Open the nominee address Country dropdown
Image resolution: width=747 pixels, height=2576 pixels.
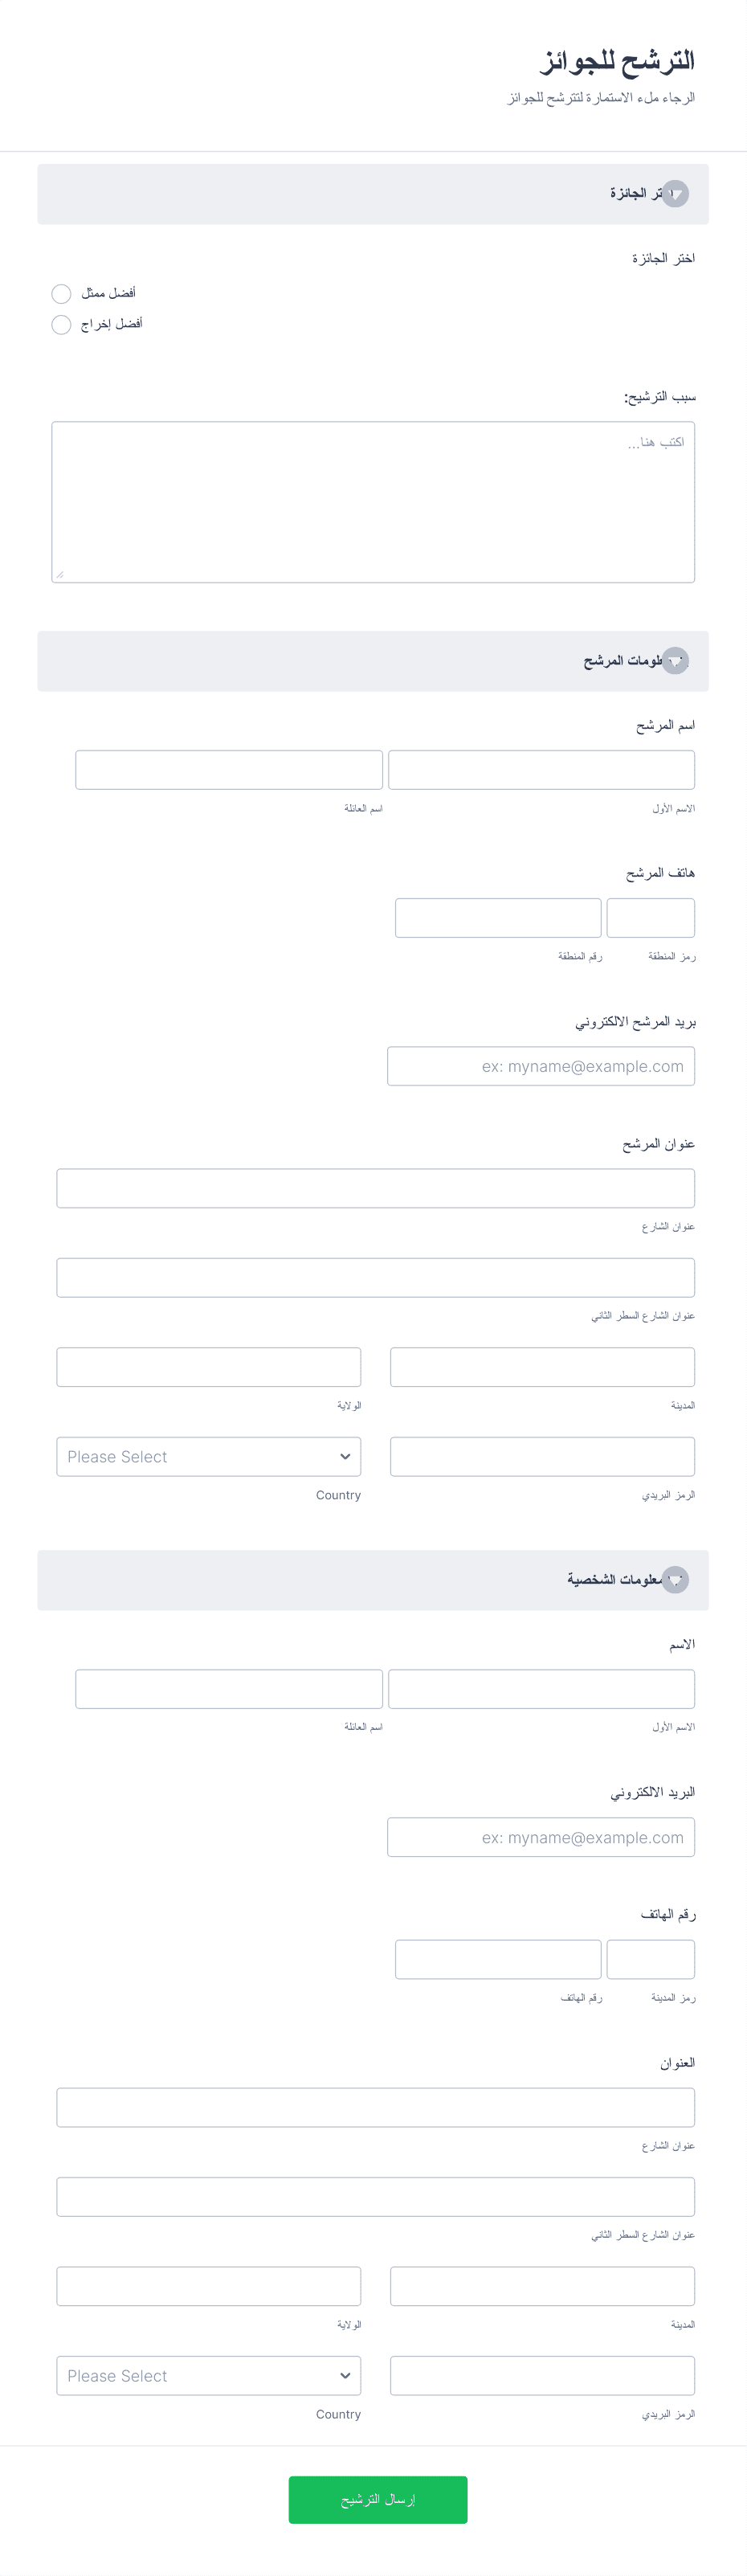pyautogui.click(x=209, y=1457)
